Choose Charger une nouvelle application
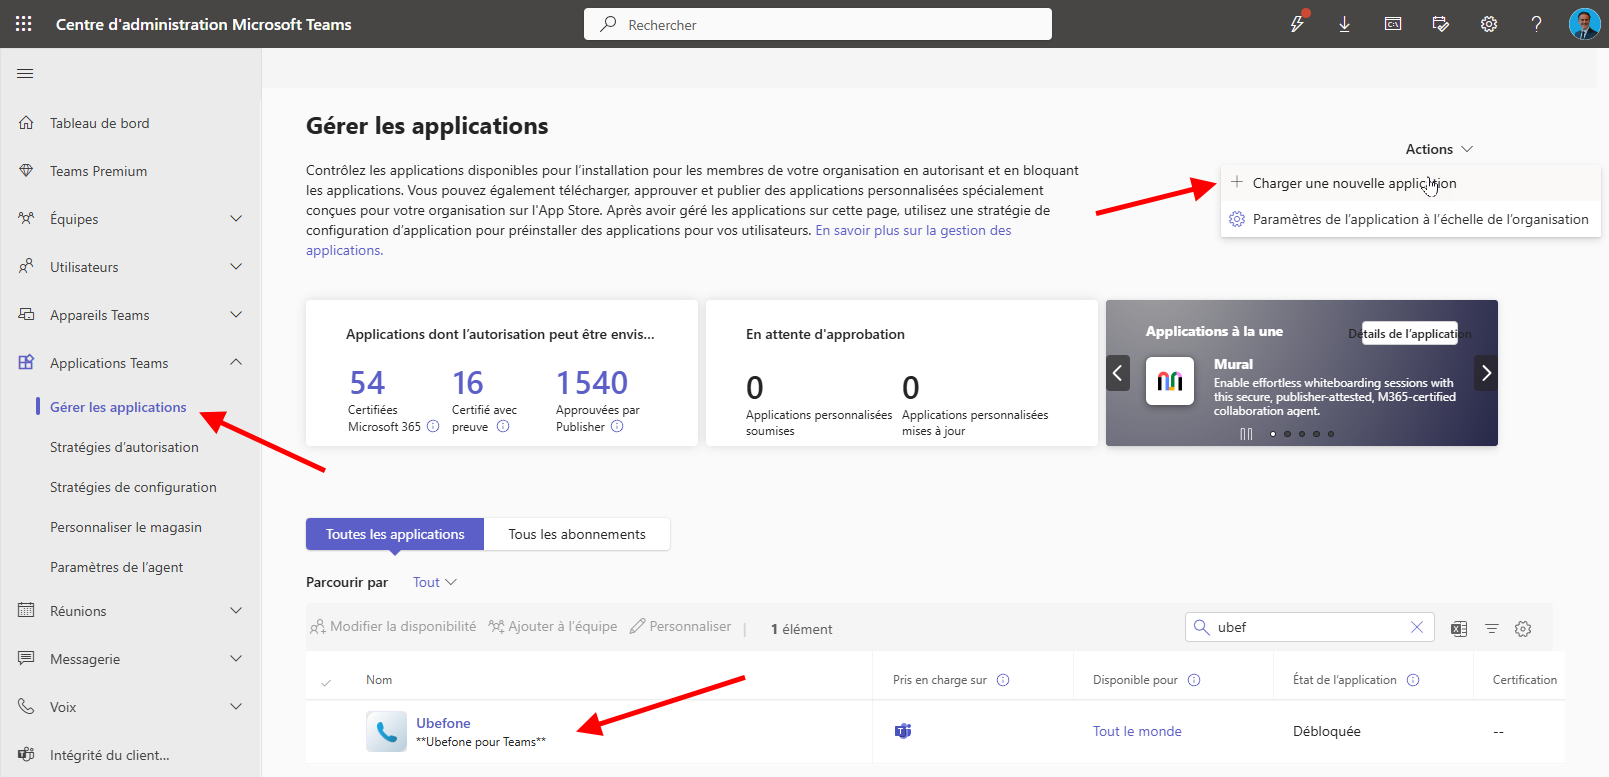 coord(1410,183)
